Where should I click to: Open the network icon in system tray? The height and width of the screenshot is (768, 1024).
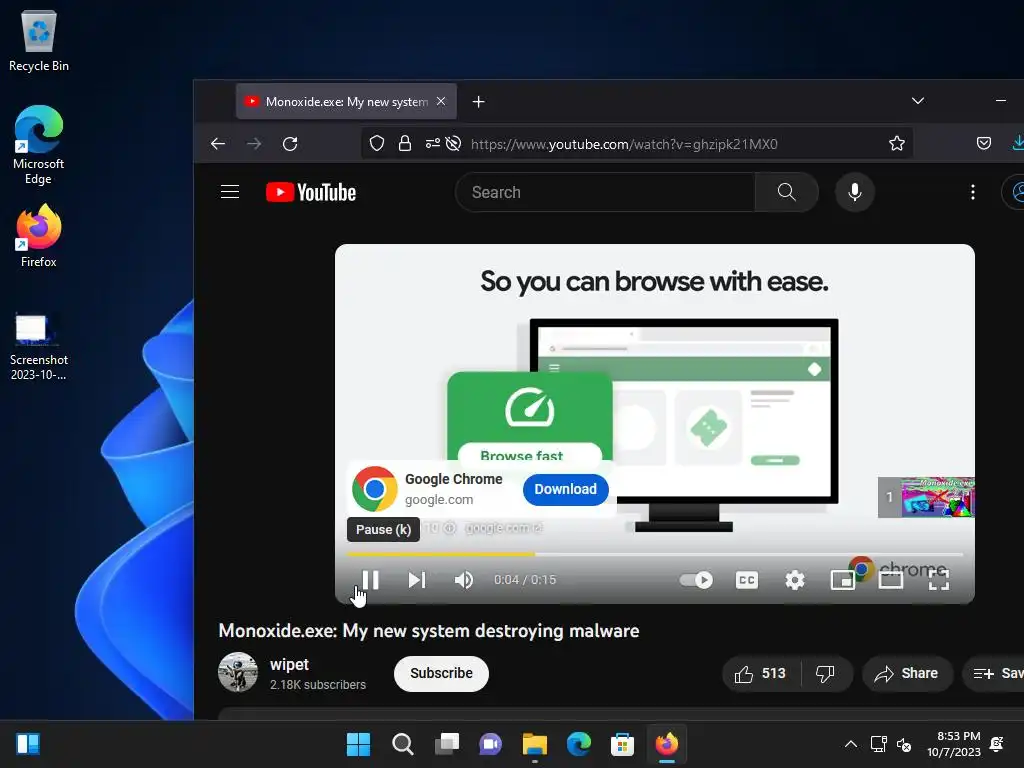click(878, 744)
